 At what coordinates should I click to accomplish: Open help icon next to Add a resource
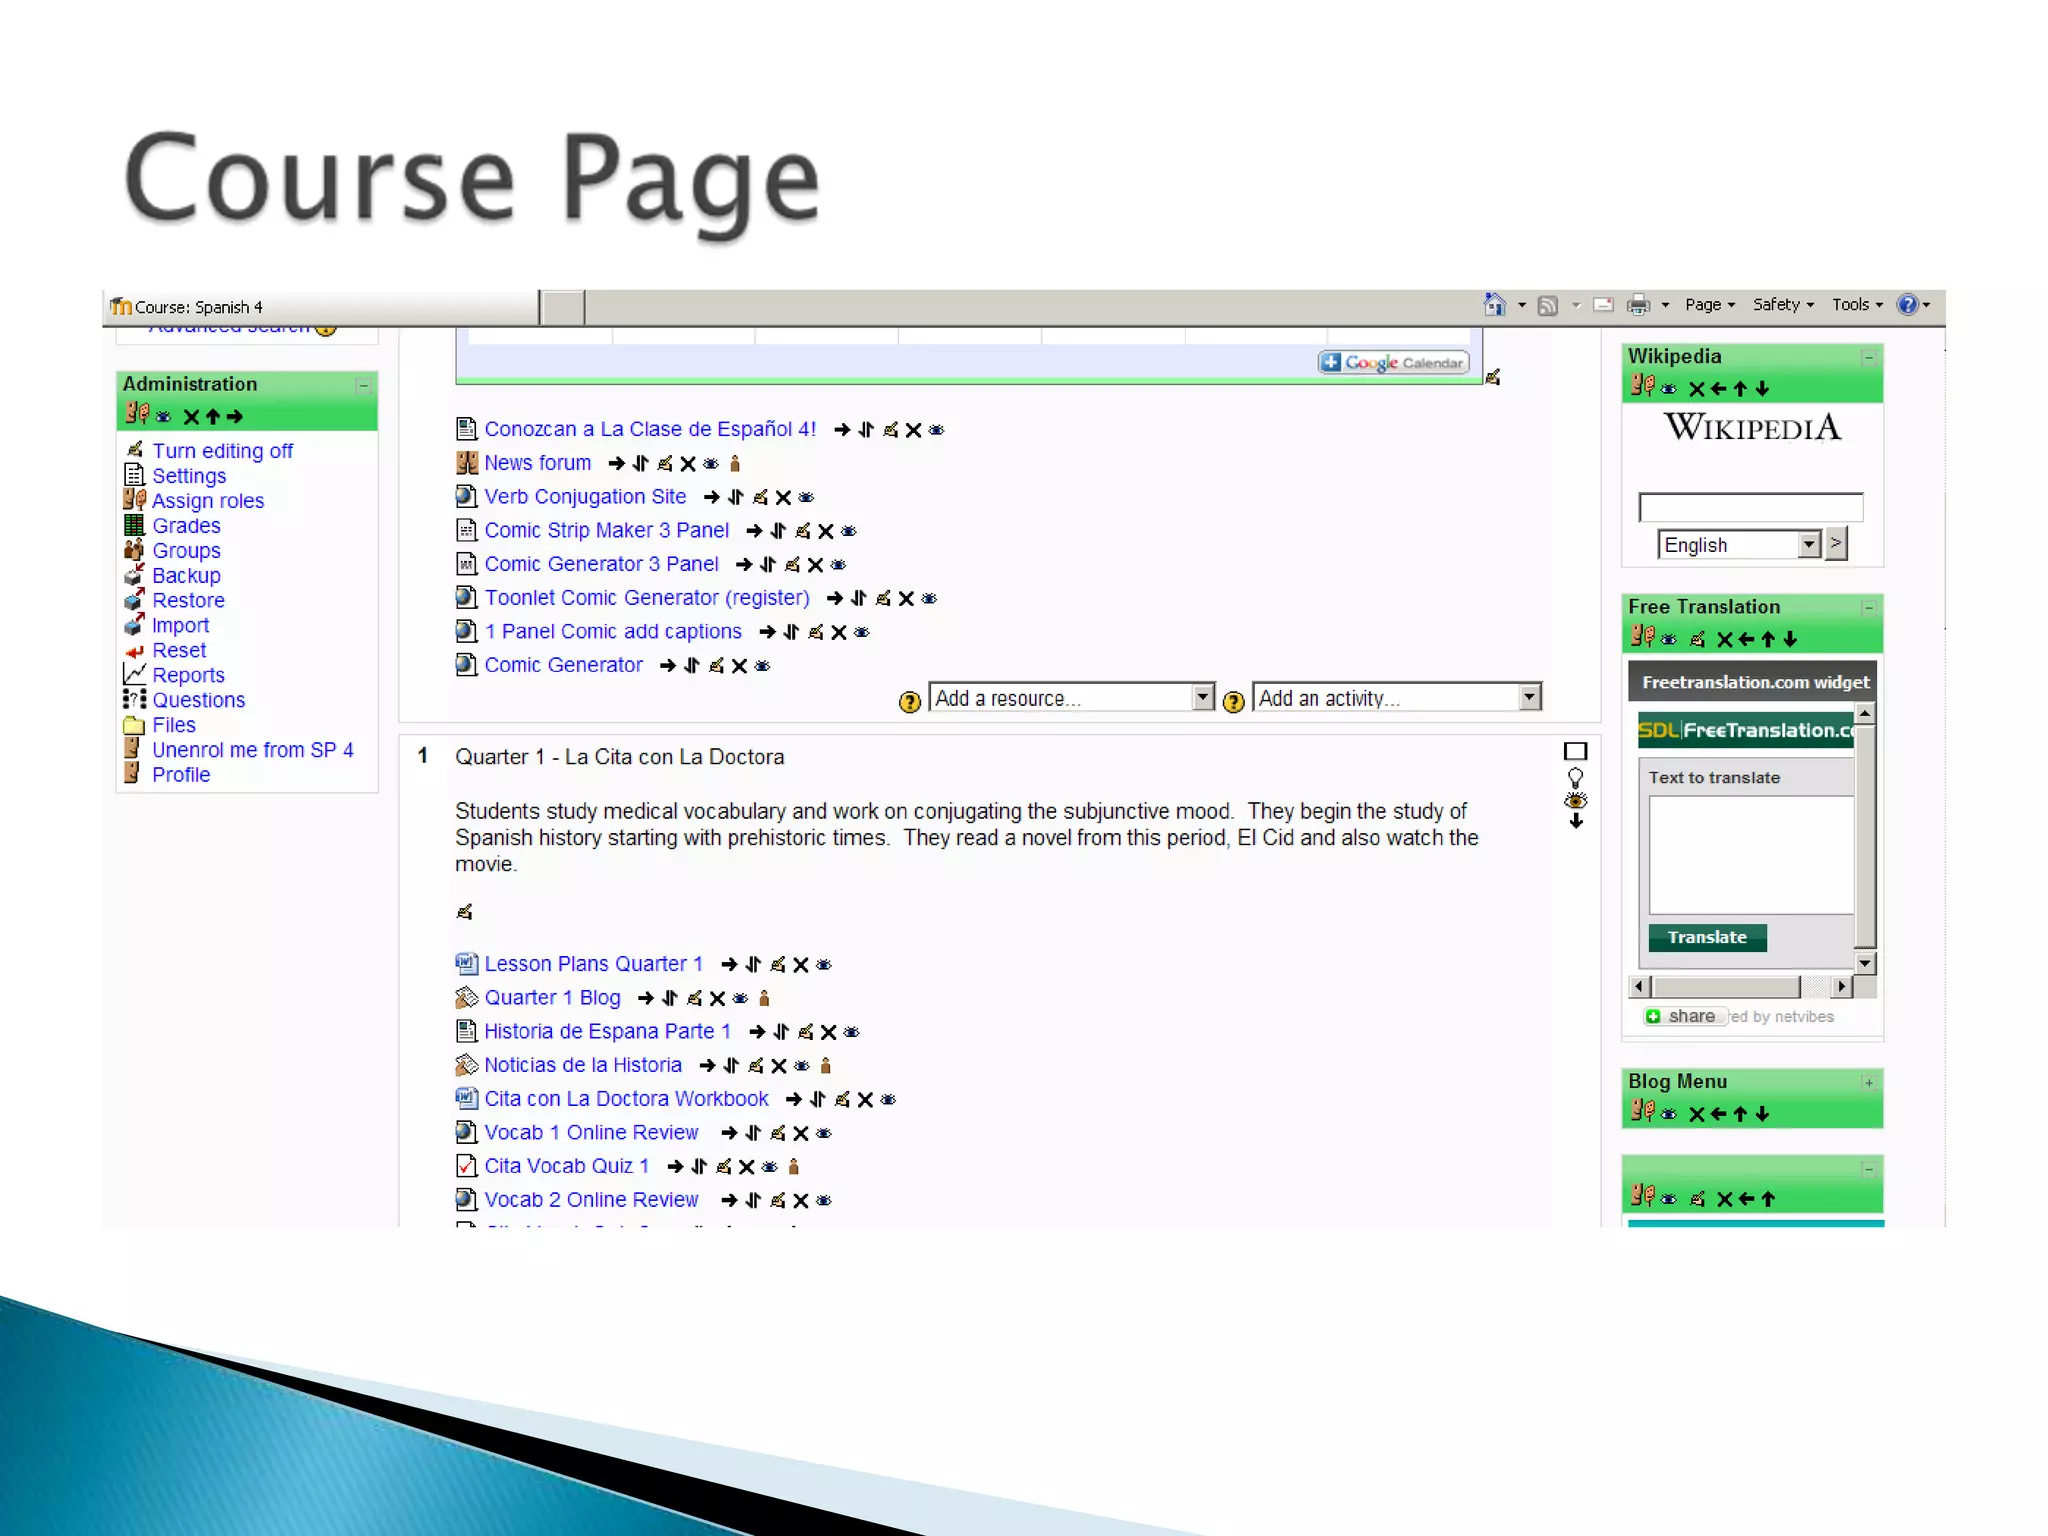point(909,702)
